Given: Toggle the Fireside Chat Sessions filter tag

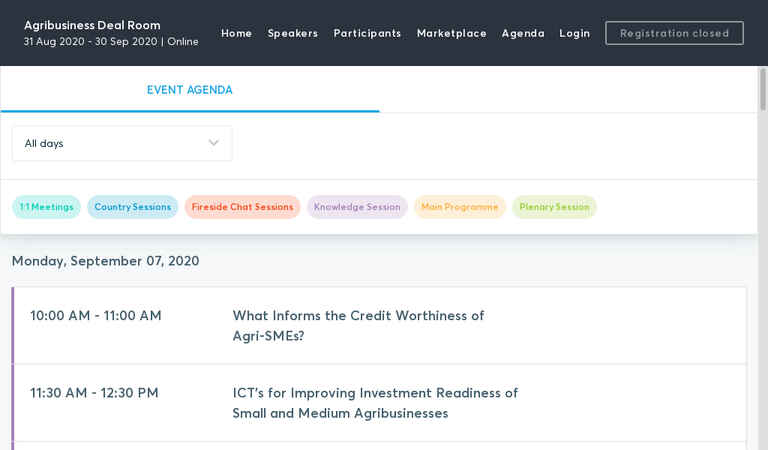Looking at the screenshot, I should (x=242, y=207).
